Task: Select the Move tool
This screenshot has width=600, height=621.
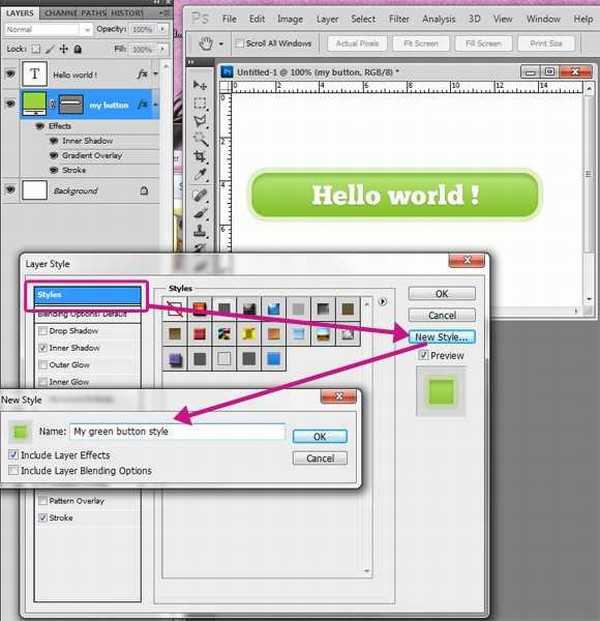Action: tap(201, 85)
